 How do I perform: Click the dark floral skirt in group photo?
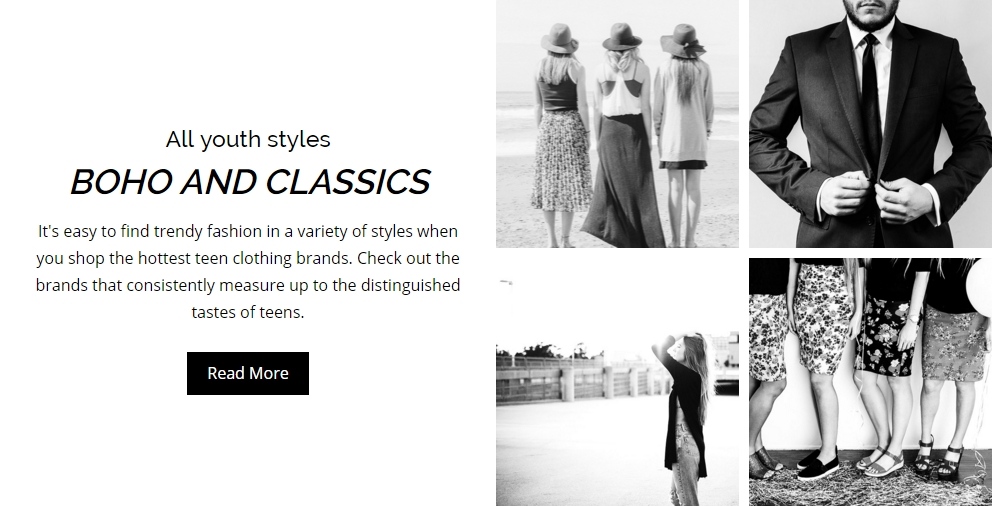coord(884,335)
